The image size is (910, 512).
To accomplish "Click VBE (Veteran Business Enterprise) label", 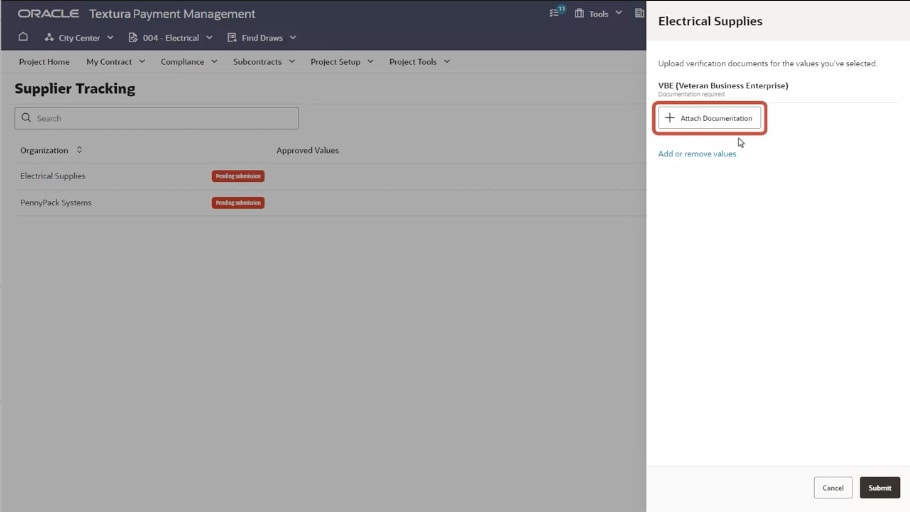I will tap(723, 85).
